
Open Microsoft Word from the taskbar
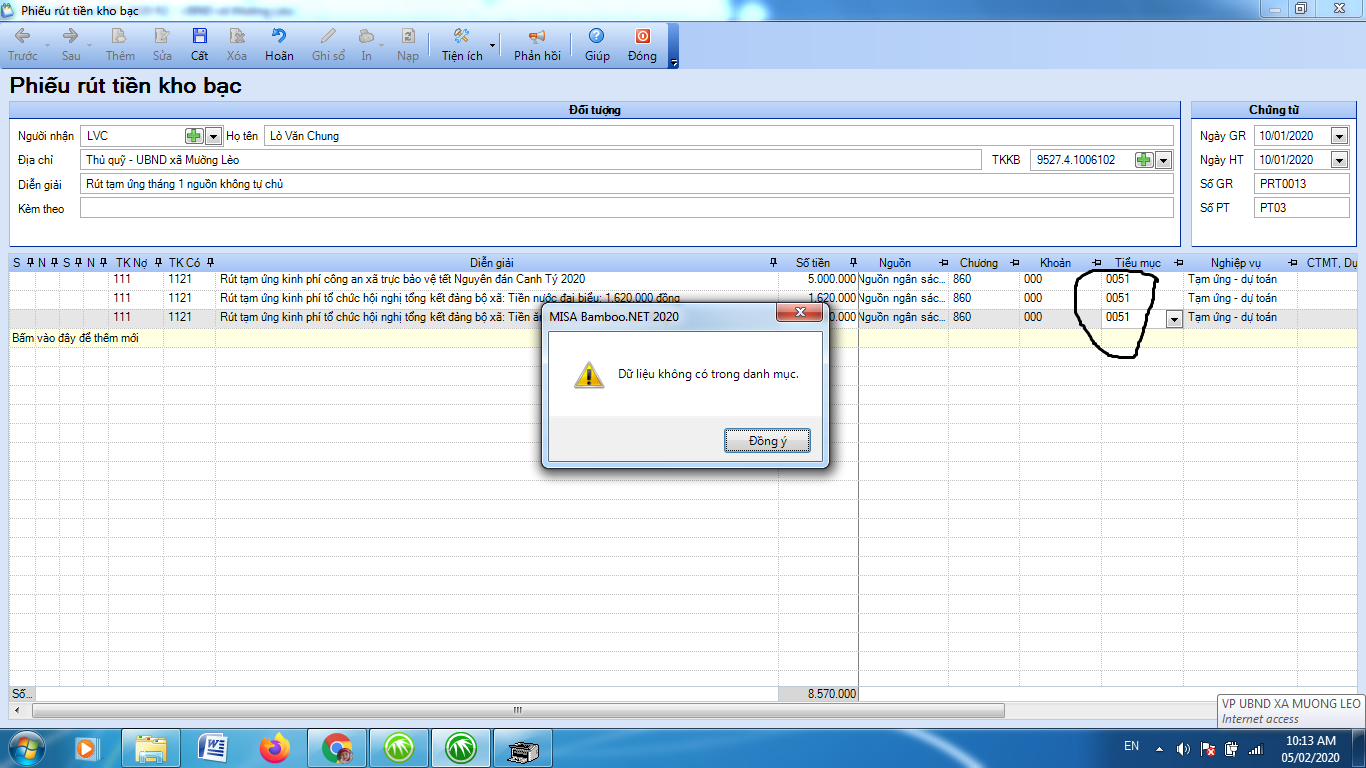[x=213, y=747]
